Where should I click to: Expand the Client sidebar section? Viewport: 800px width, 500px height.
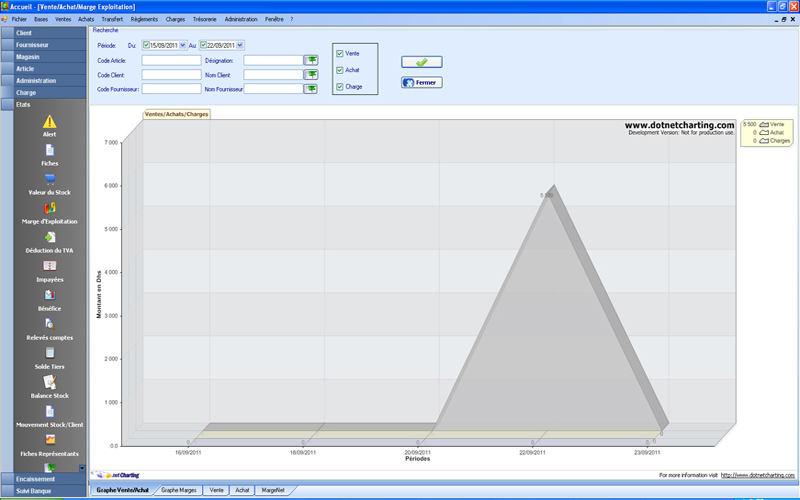click(43, 33)
